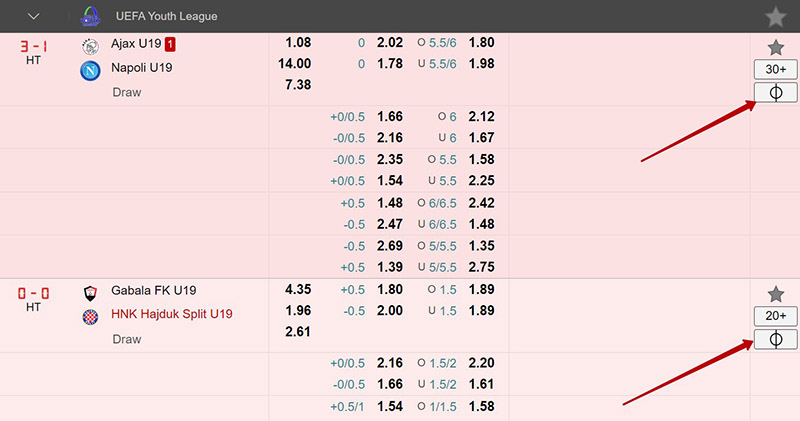Click the Napoli U19 club crest
Viewport: 800px width, 421px height.
[90, 70]
